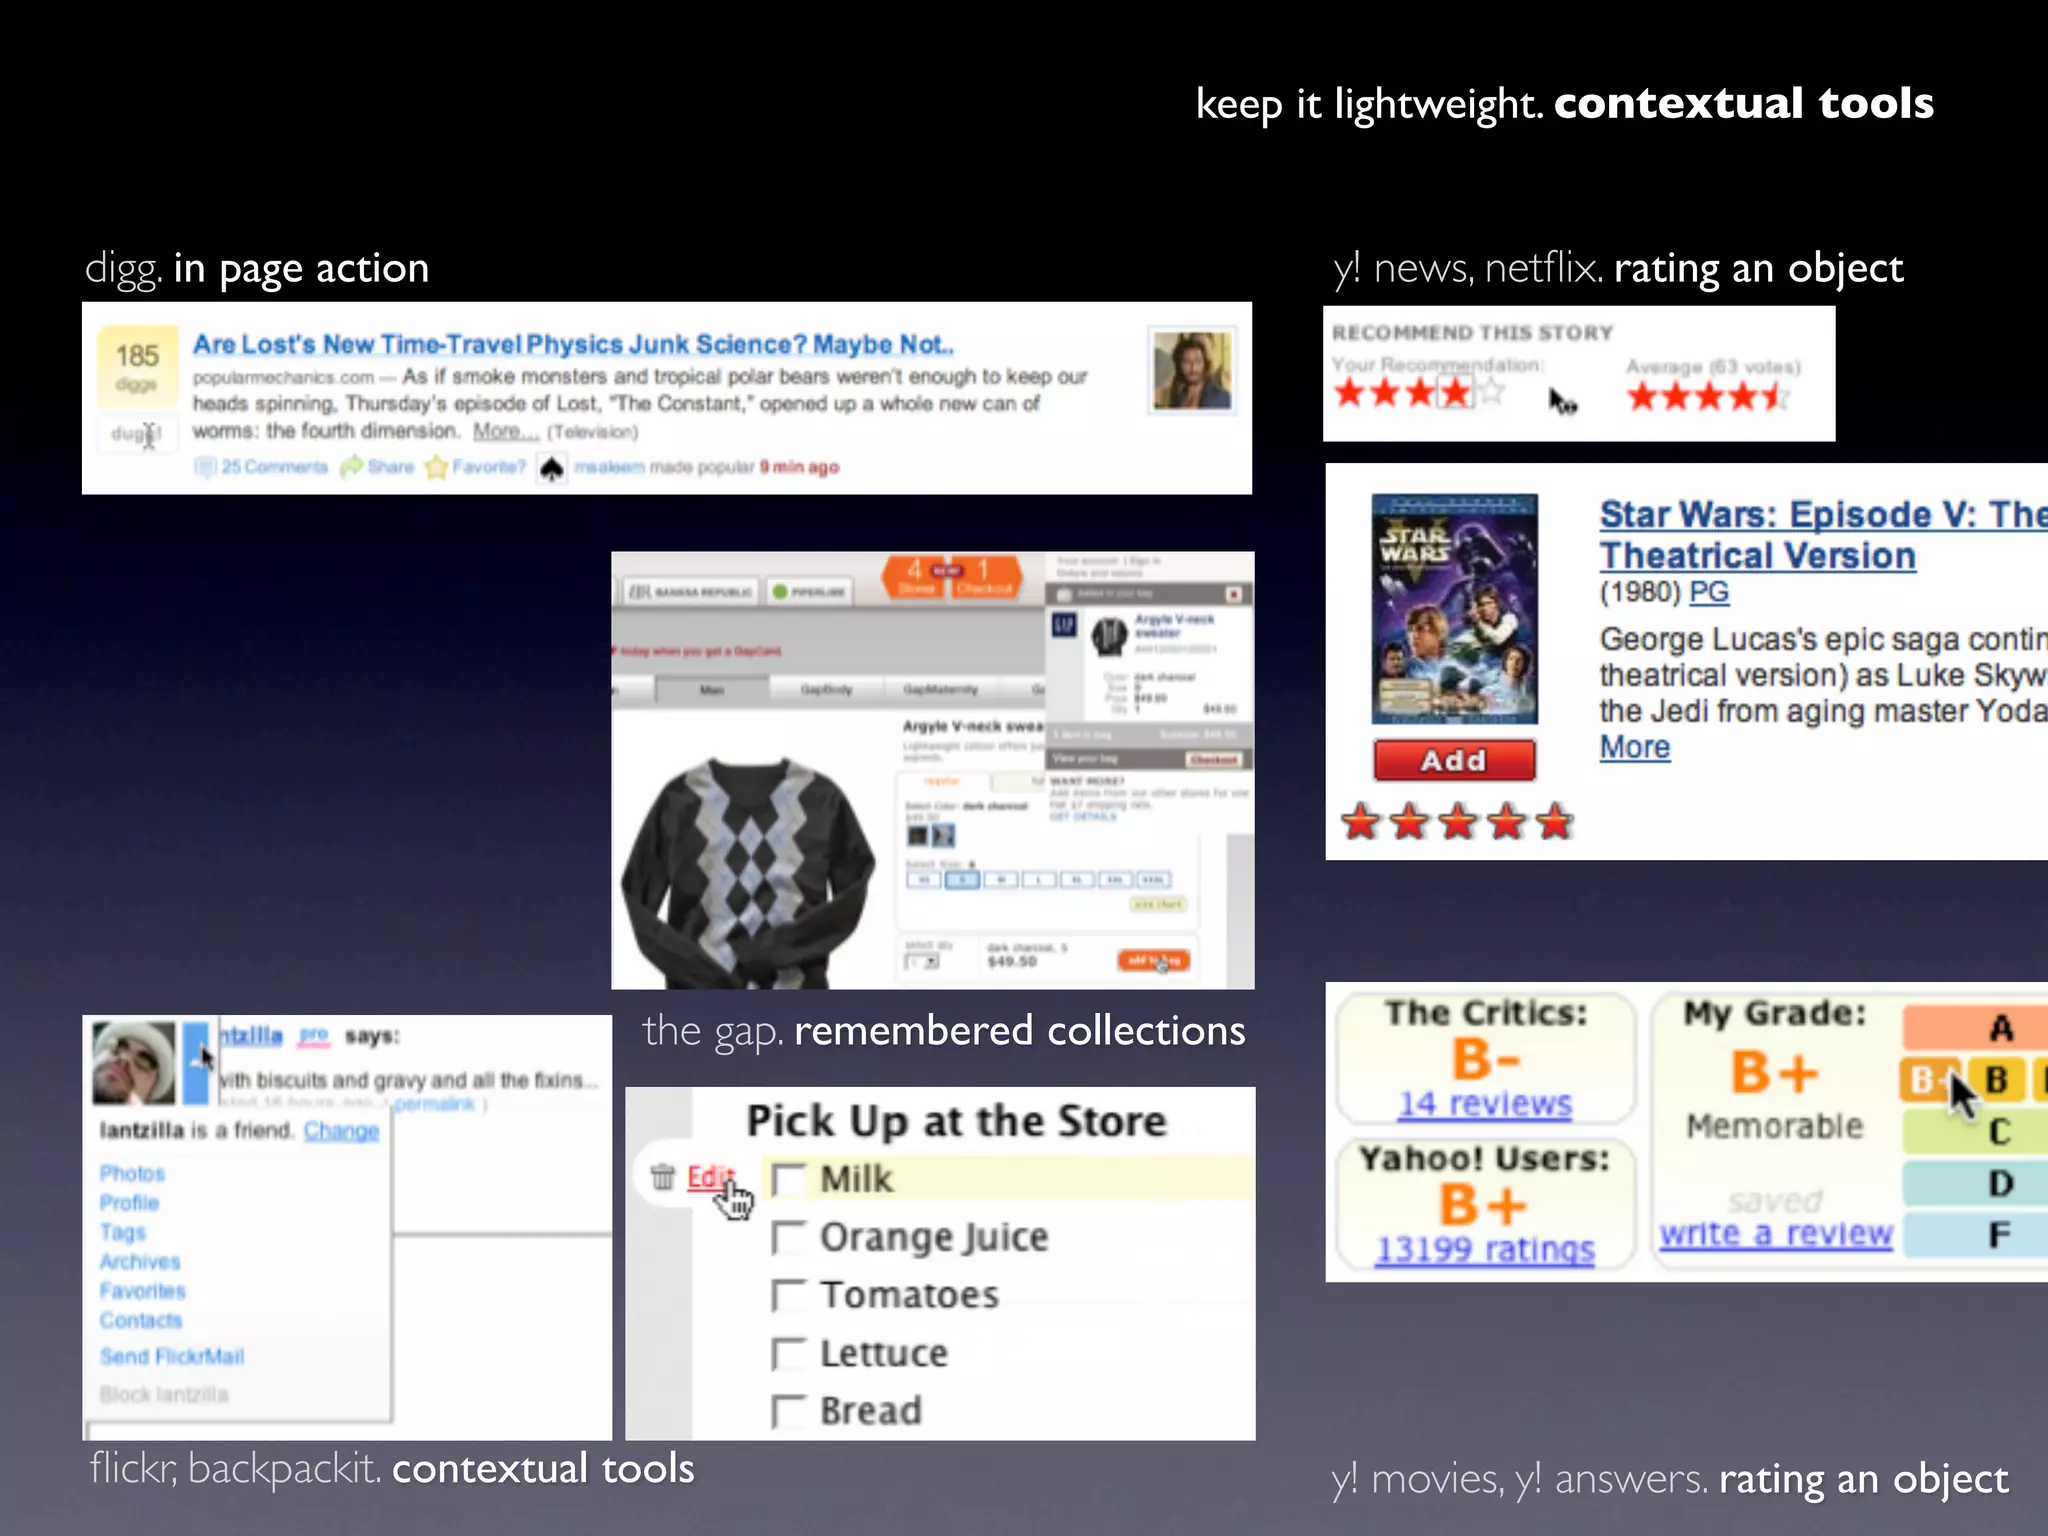Check the Orange Juice checkbox
The height and width of the screenshot is (1536, 2048).
[x=788, y=1238]
